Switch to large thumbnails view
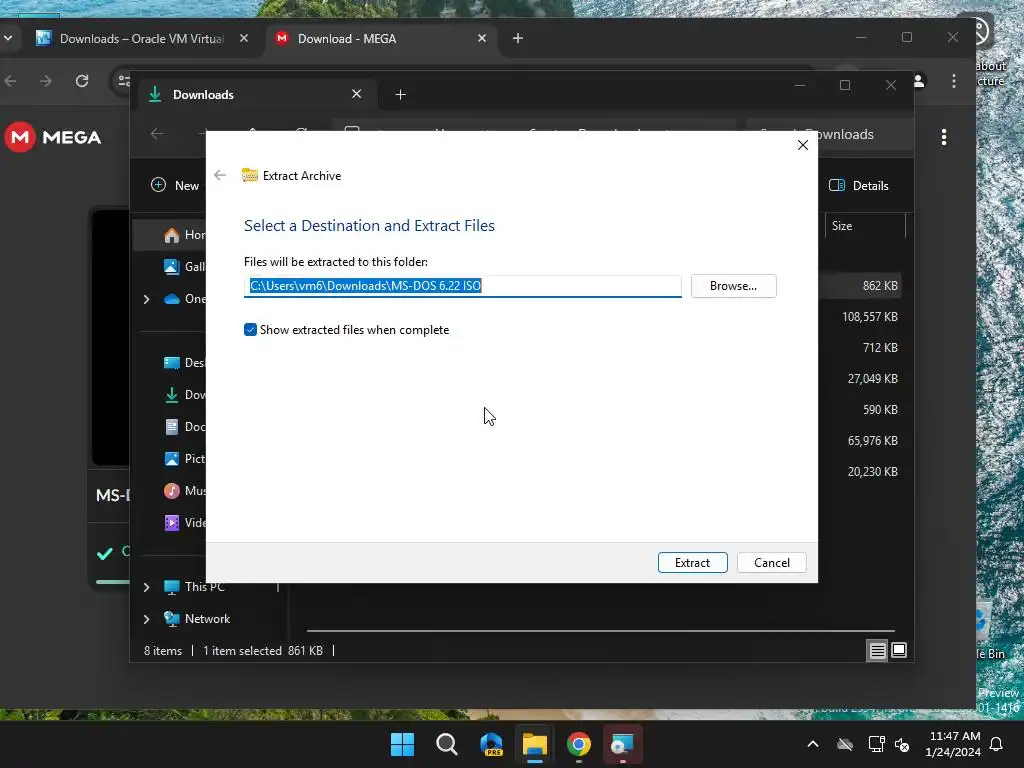 tap(899, 650)
